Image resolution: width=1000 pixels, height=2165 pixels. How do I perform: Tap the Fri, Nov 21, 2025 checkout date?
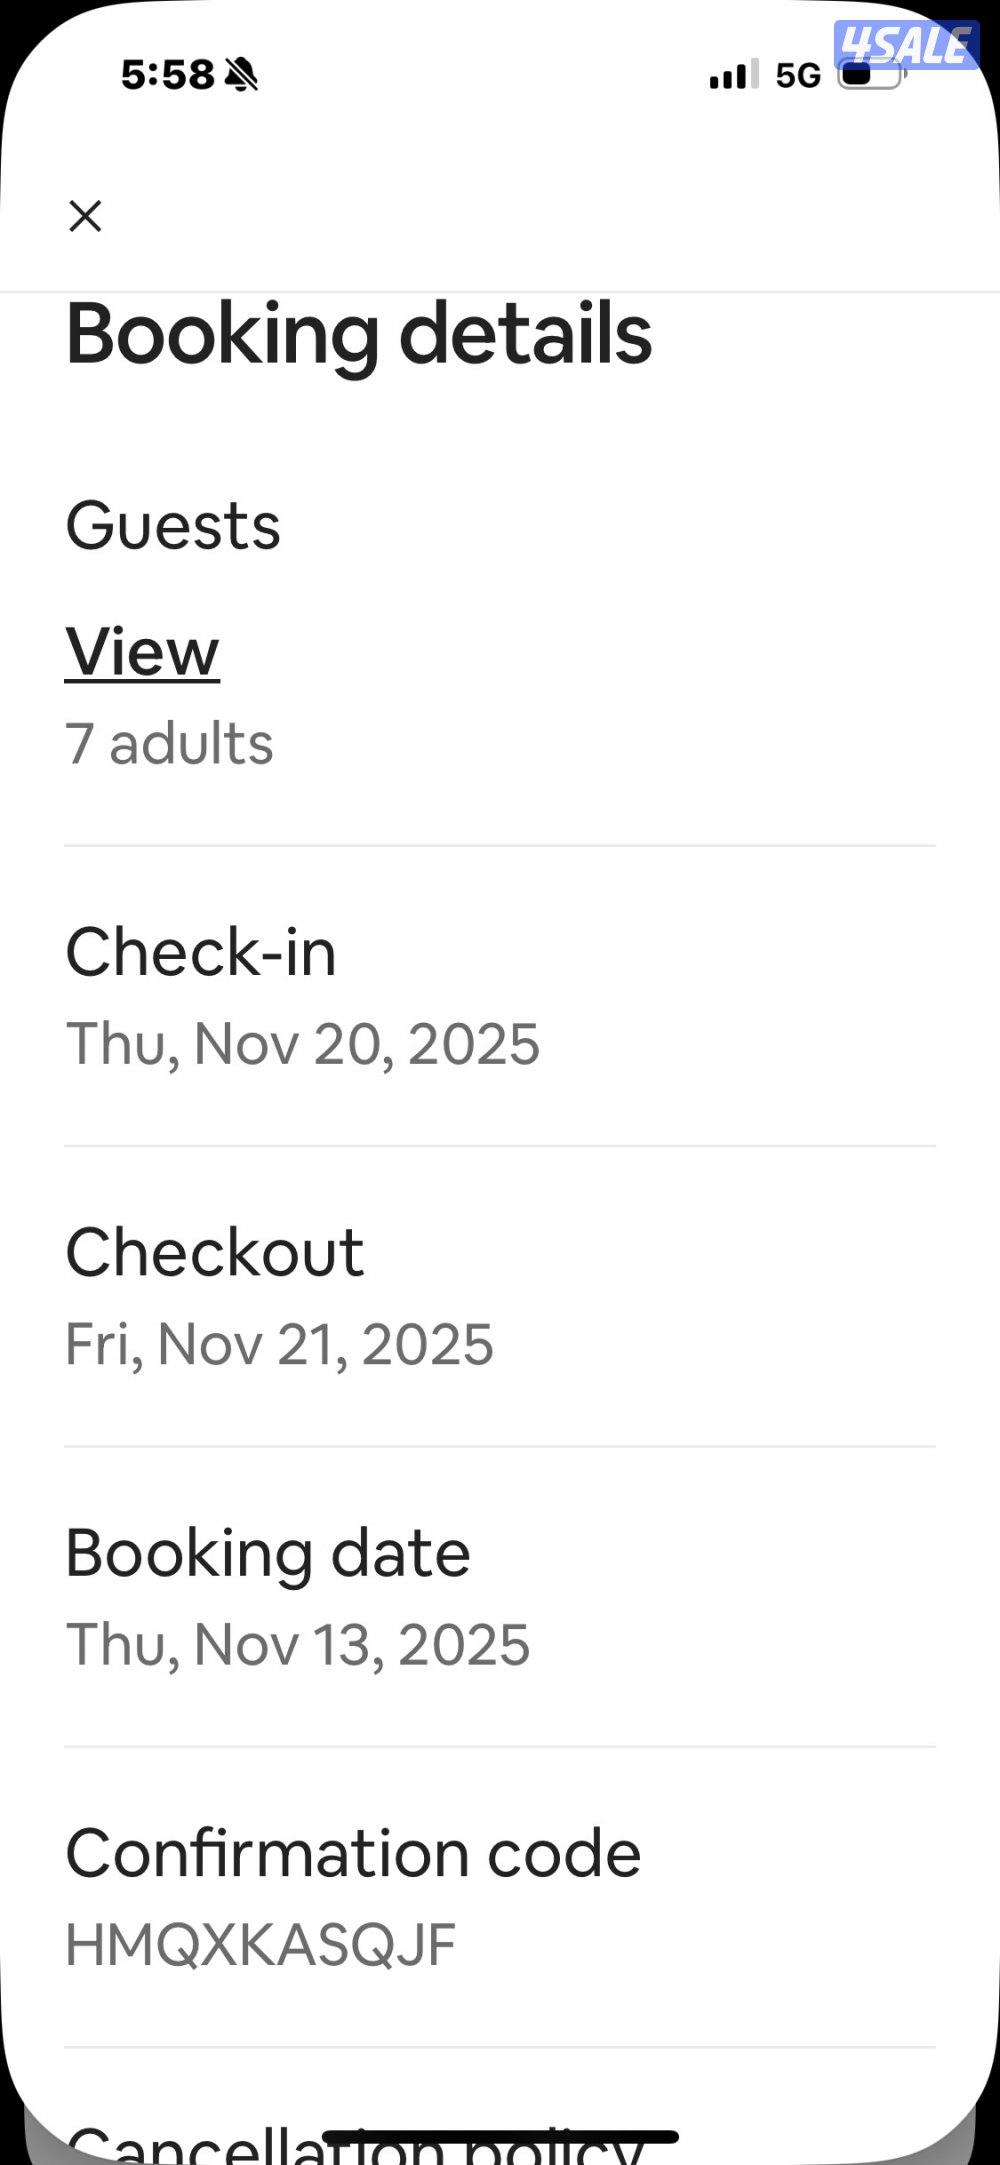click(x=279, y=1344)
